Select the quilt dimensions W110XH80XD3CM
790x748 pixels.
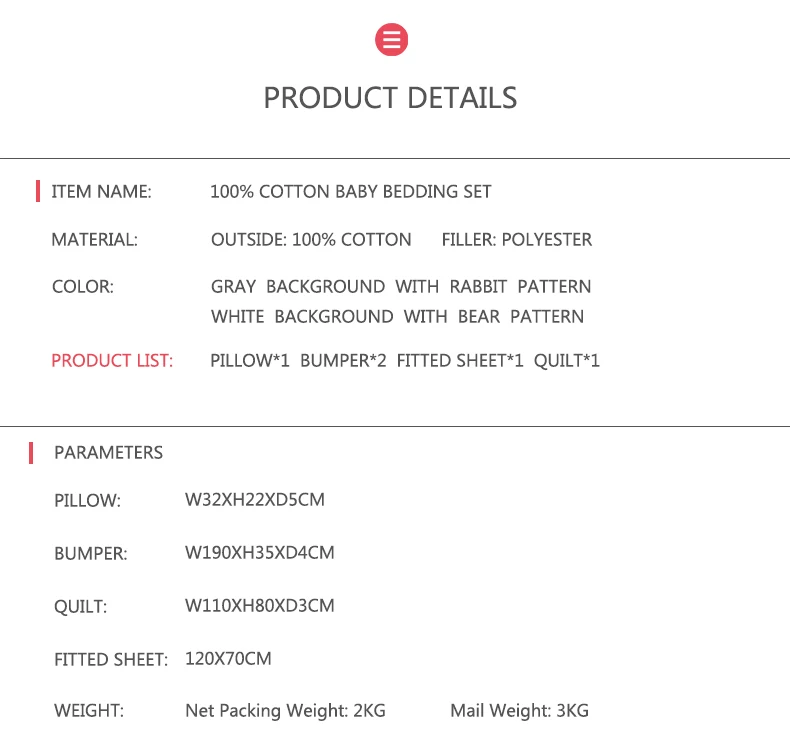259,605
